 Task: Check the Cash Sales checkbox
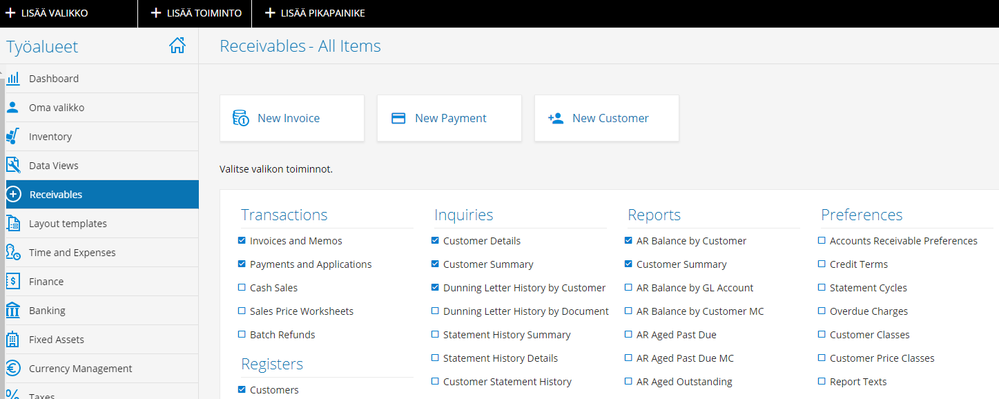241,287
